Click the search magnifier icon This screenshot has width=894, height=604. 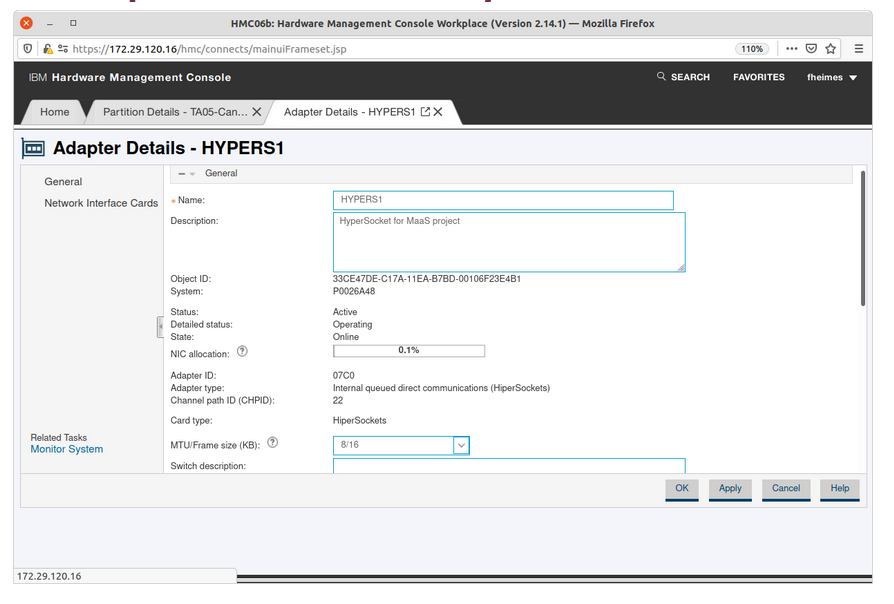[661, 77]
